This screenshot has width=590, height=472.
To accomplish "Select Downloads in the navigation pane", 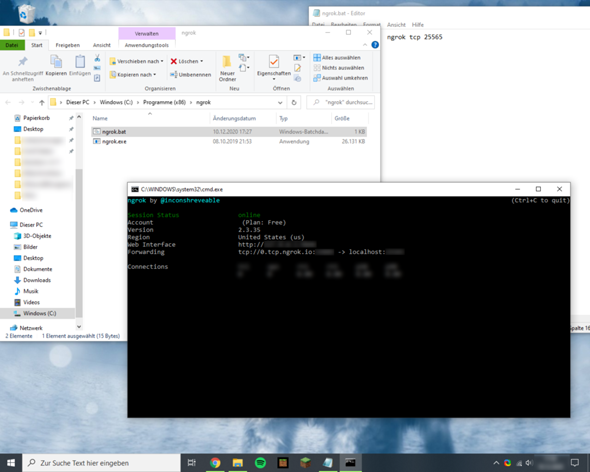I will (32, 280).
